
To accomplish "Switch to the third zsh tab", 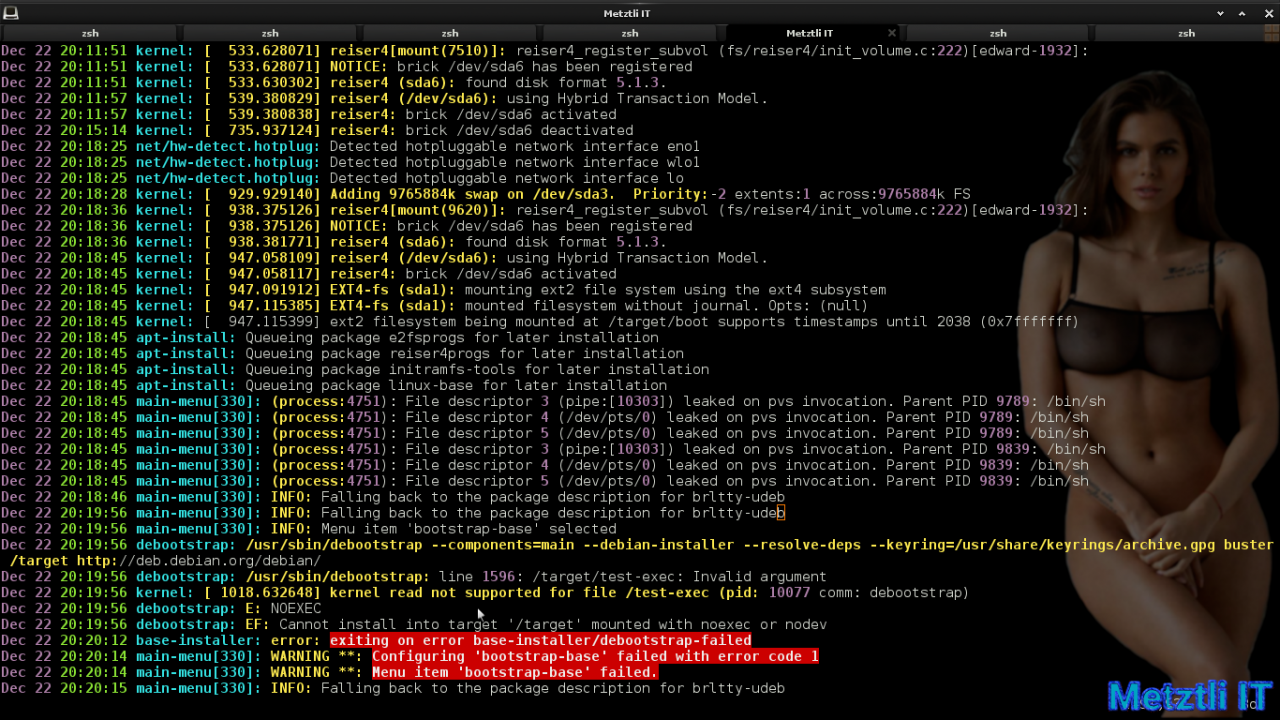I will 450,33.
